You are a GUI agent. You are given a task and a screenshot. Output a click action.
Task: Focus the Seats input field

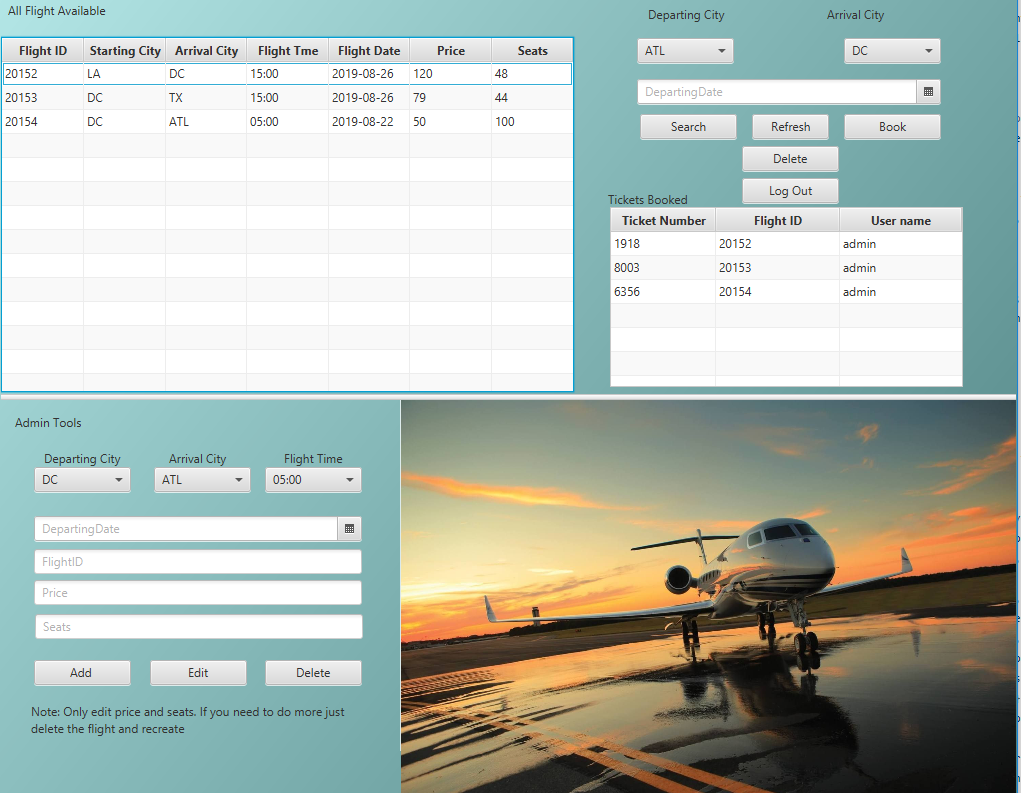point(199,627)
